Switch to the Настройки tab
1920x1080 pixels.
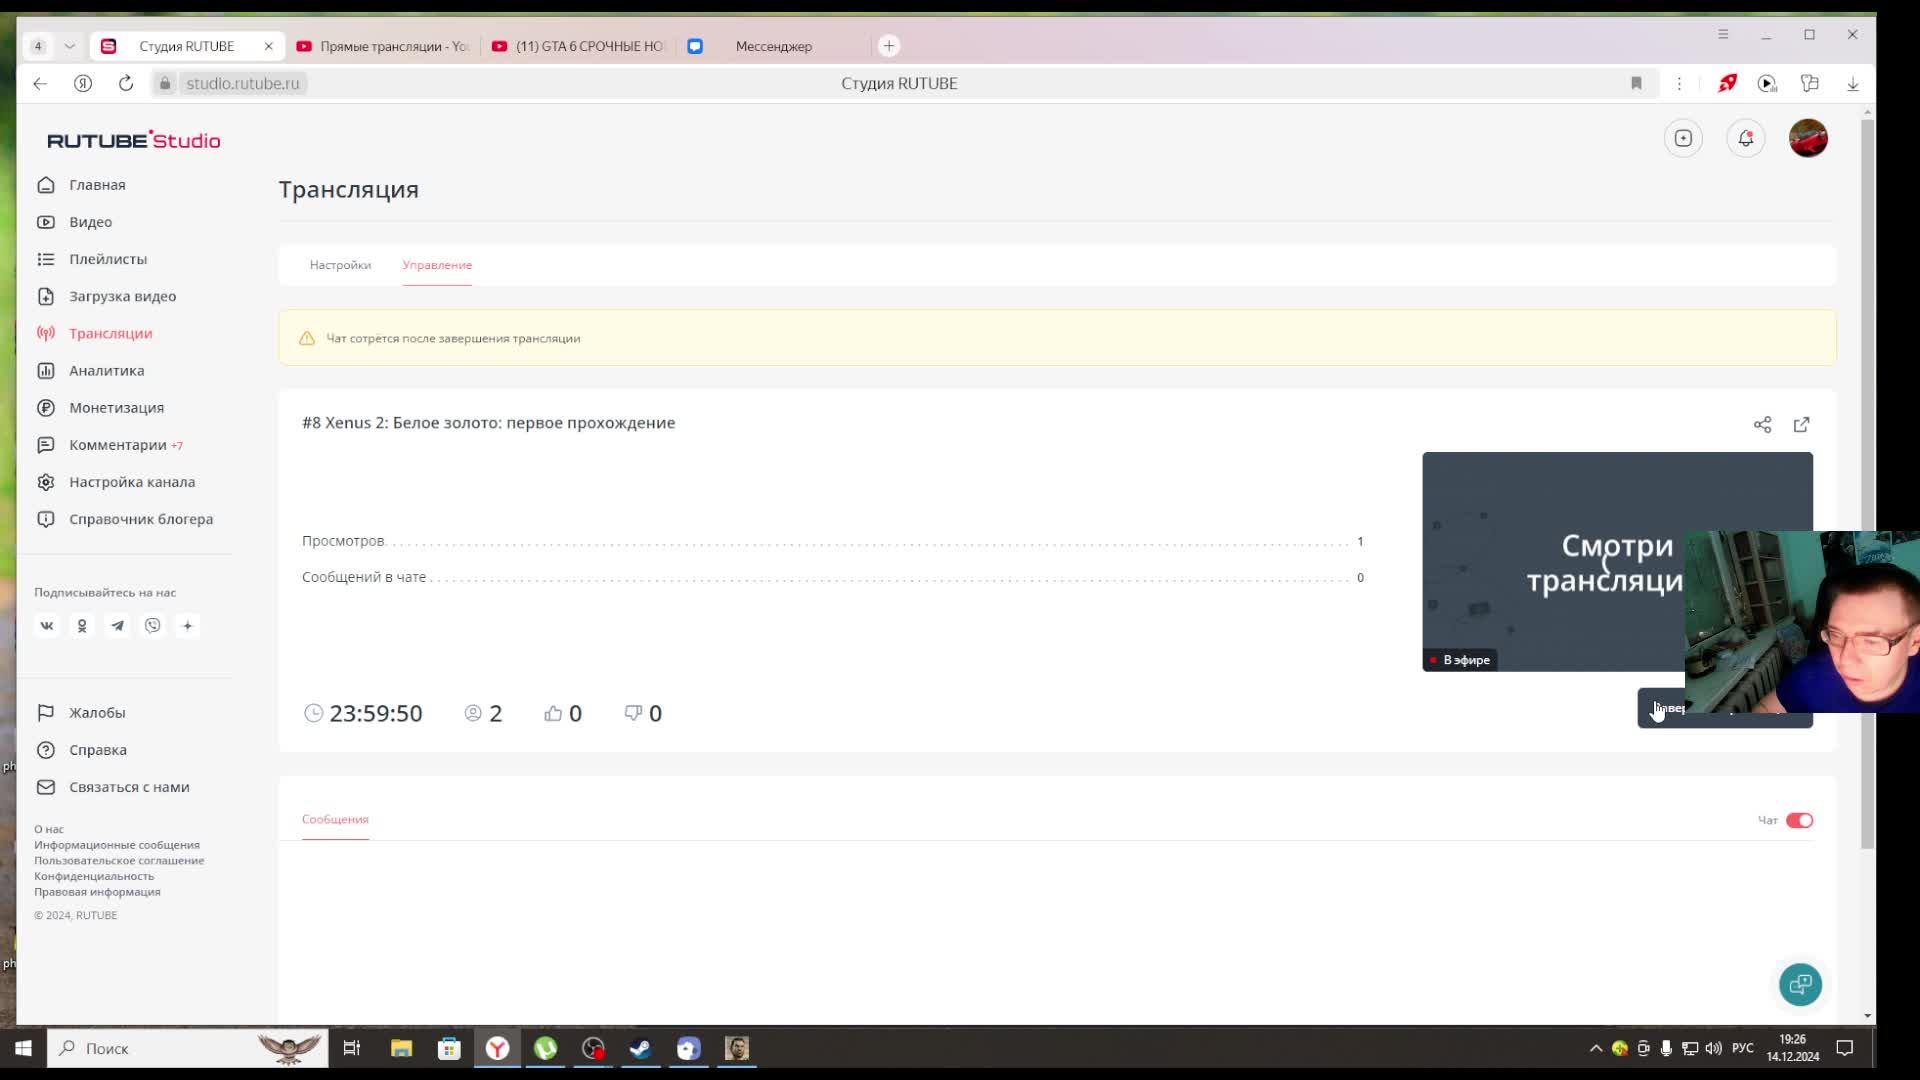tap(340, 265)
